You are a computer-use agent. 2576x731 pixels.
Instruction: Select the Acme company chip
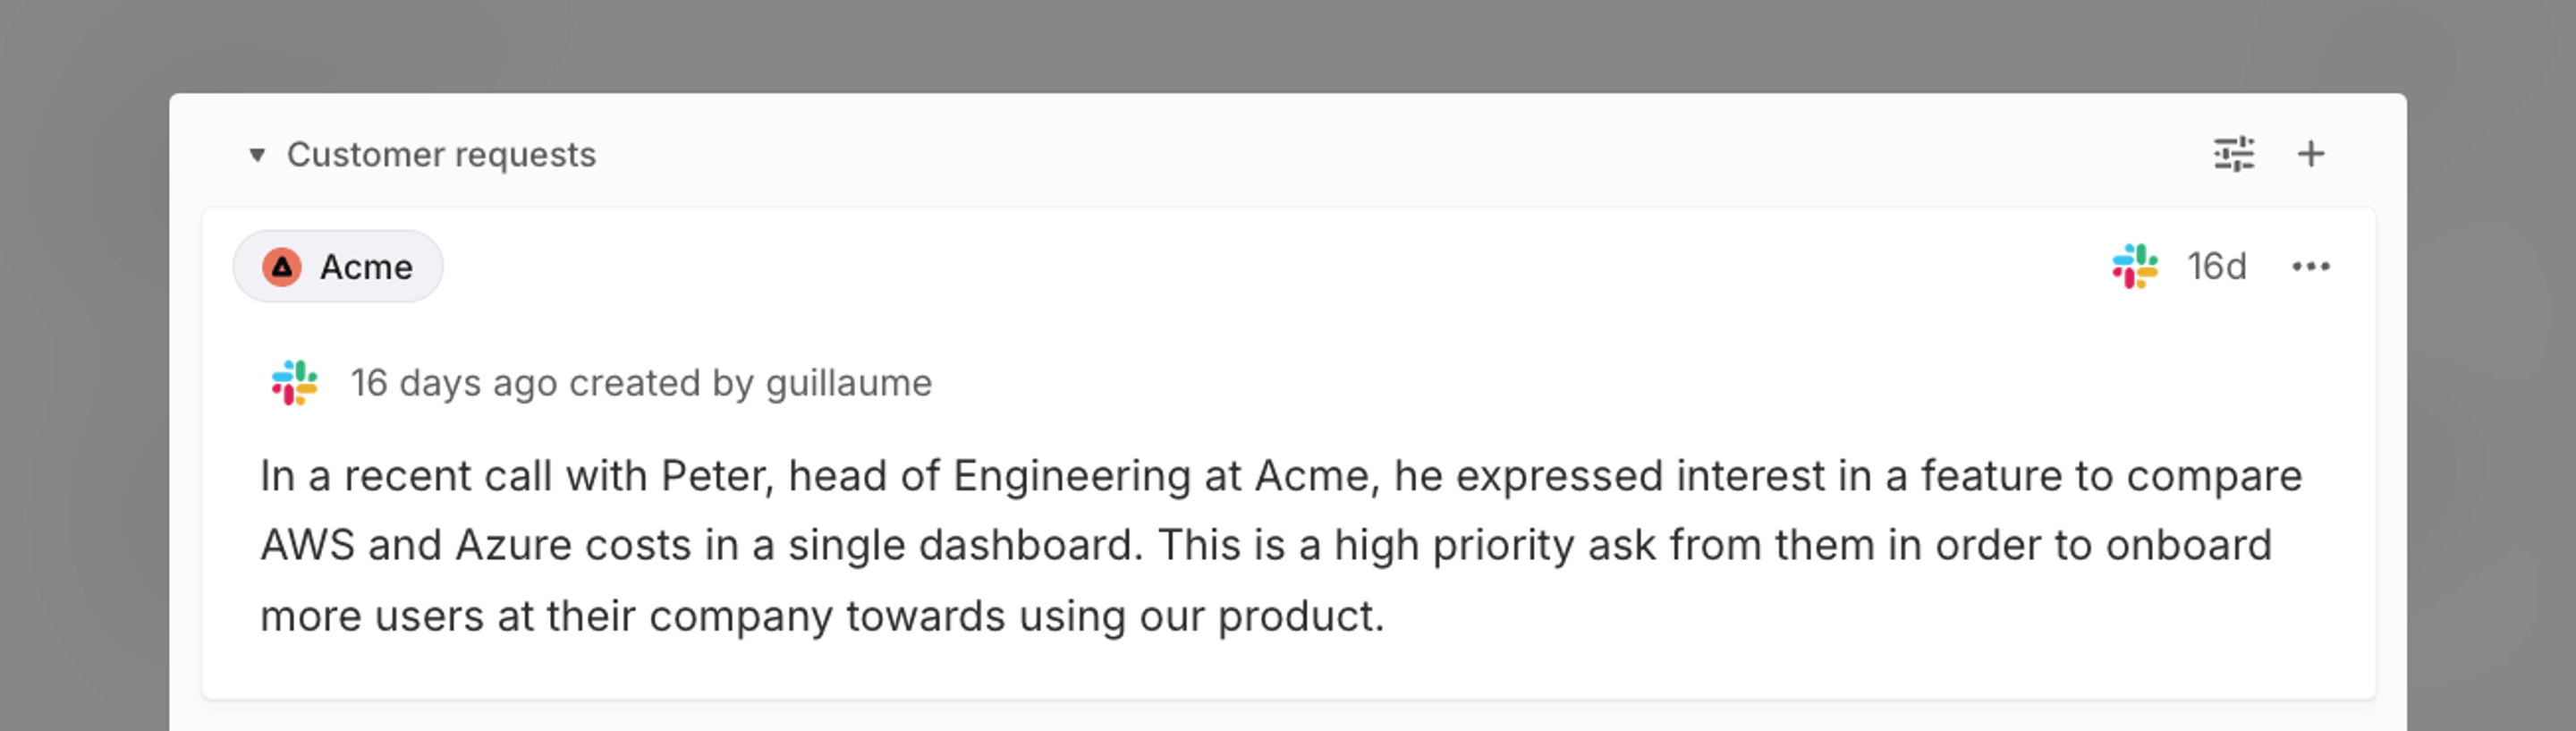point(338,266)
